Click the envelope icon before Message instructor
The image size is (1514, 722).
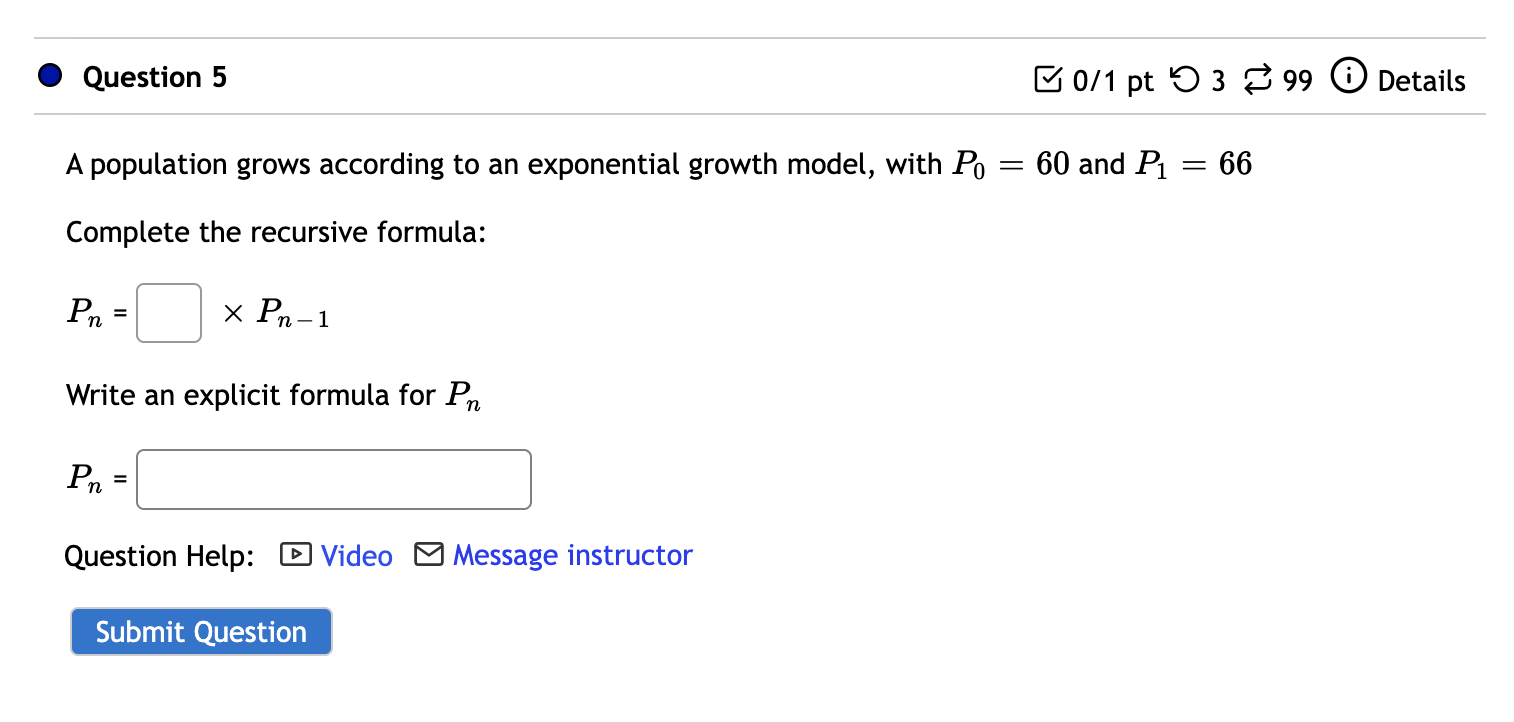point(429,554)
